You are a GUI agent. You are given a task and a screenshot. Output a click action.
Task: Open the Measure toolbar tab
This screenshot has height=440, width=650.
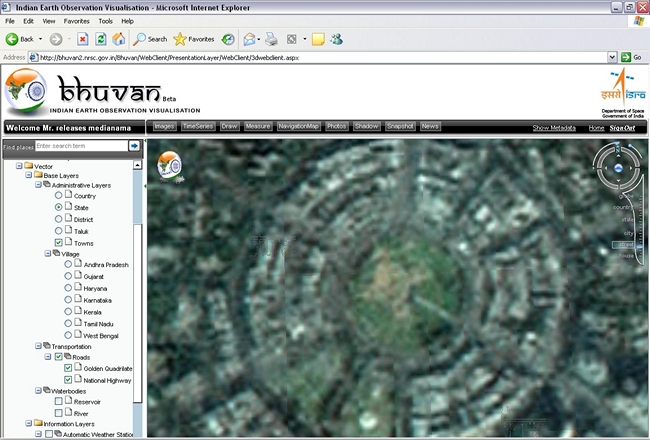[258, 127]
